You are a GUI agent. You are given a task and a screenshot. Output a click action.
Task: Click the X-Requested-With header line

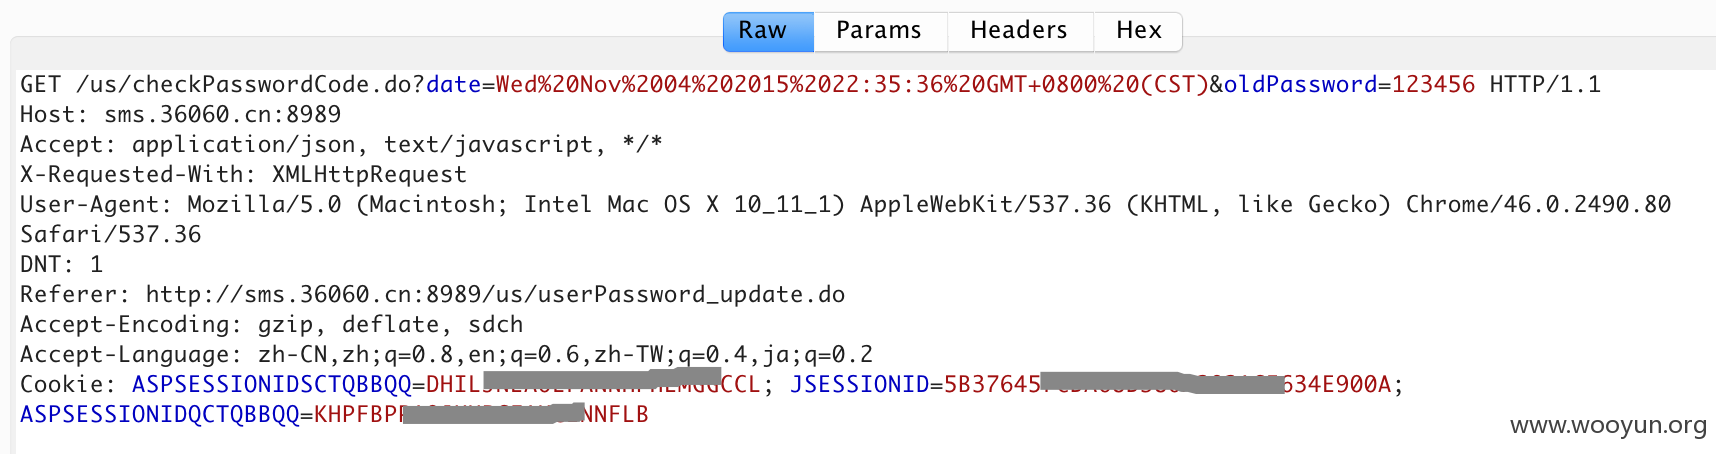coord(243,175)
